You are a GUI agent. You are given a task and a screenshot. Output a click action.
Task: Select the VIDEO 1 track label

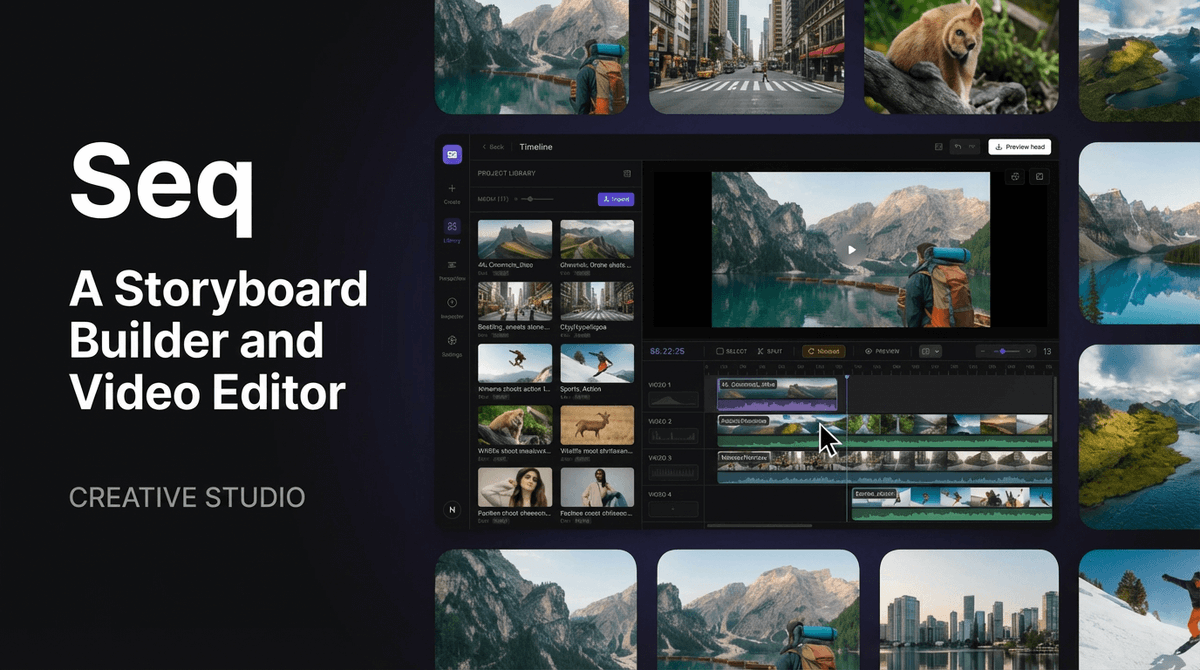660,385
